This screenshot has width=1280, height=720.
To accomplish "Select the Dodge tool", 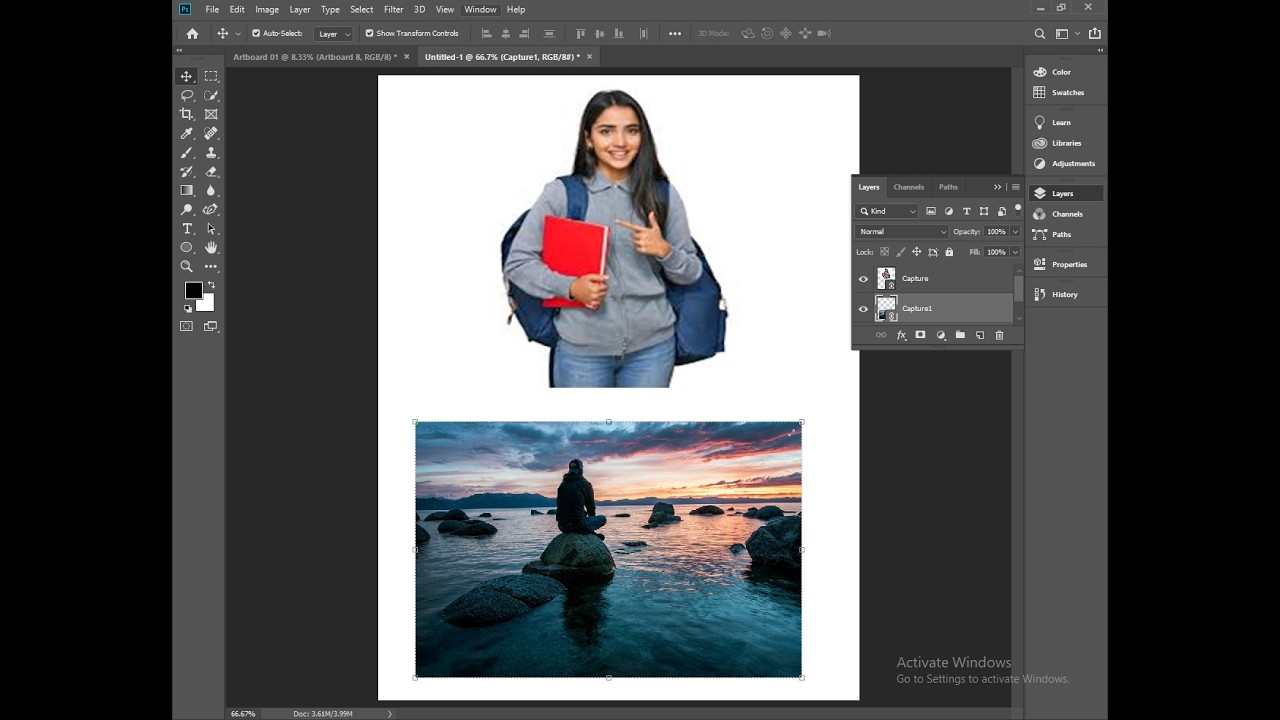I will [187, 210].
